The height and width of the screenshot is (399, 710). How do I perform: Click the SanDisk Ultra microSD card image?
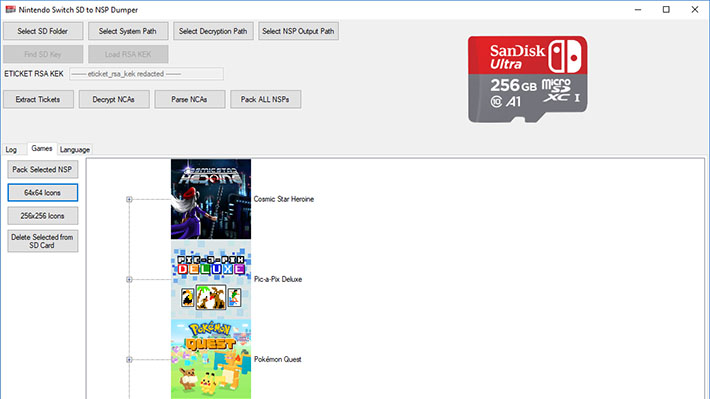528,79
